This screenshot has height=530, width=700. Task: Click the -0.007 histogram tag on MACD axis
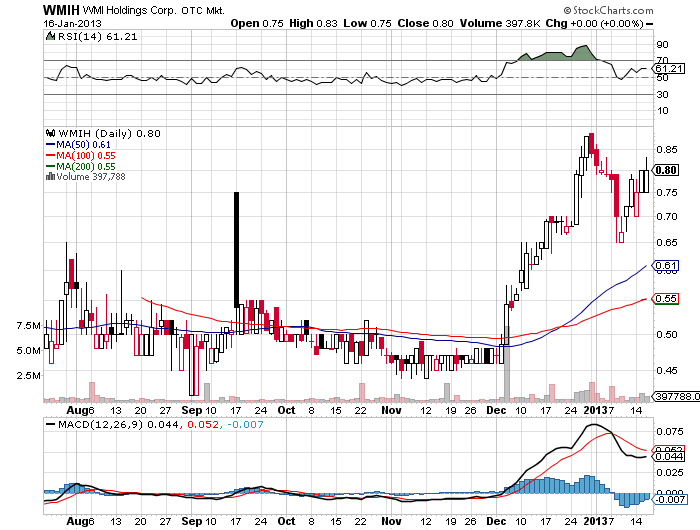669,499
